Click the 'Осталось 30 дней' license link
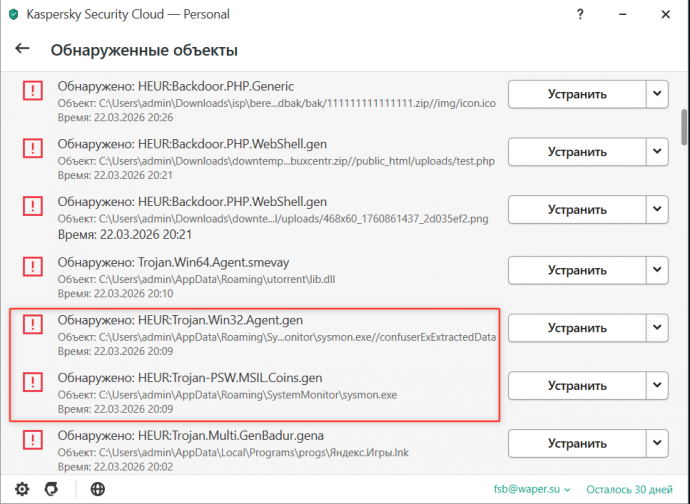This screenshot has height=504, width=690. 629,489
